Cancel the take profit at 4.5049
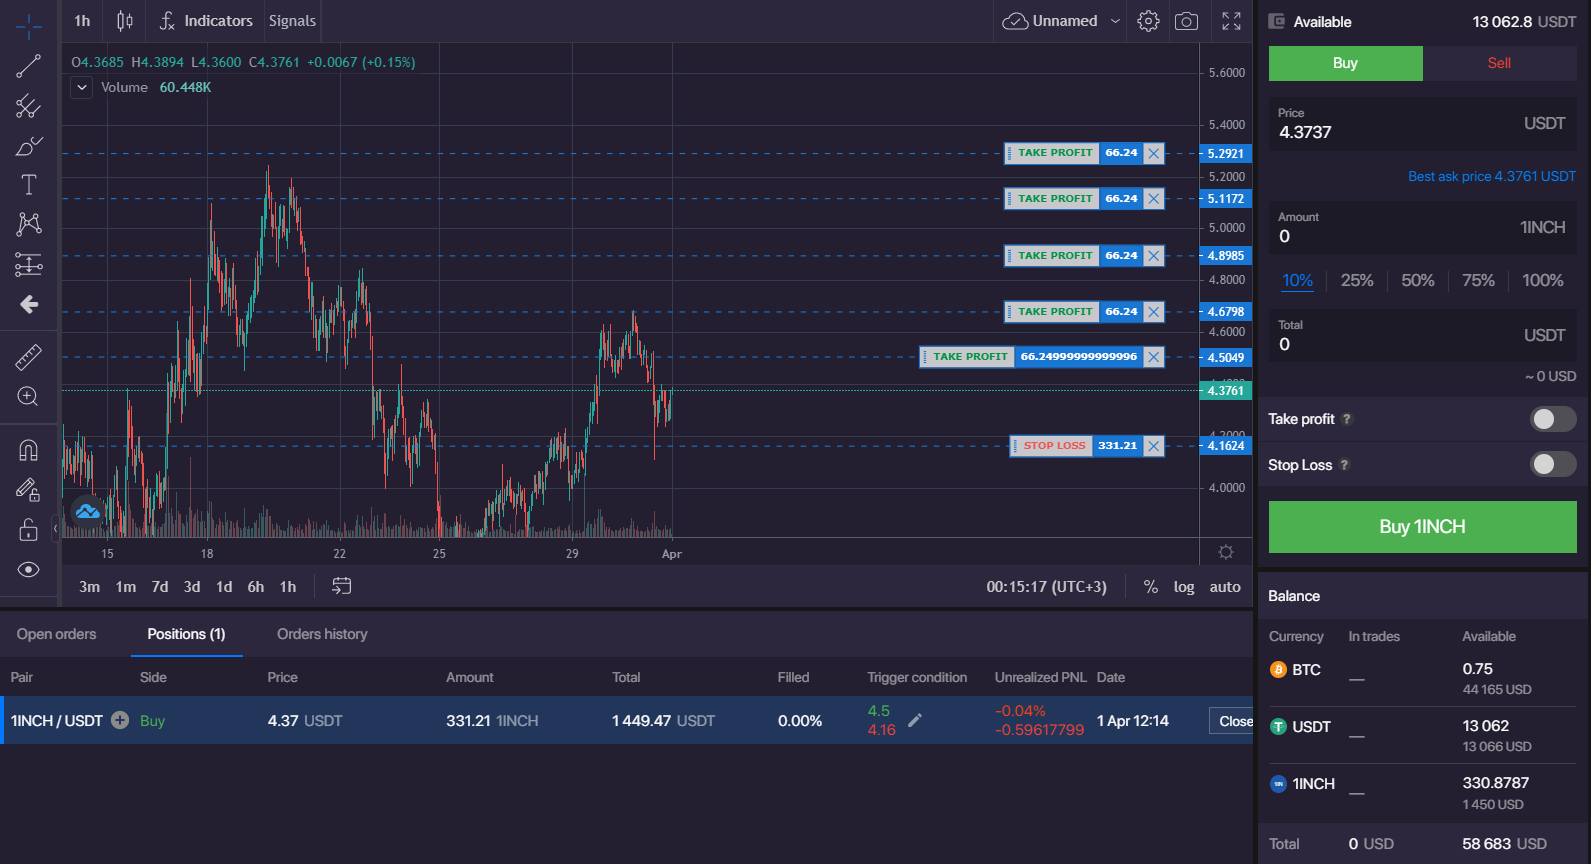The image size is (1591, 864). tap(1154, 357)
